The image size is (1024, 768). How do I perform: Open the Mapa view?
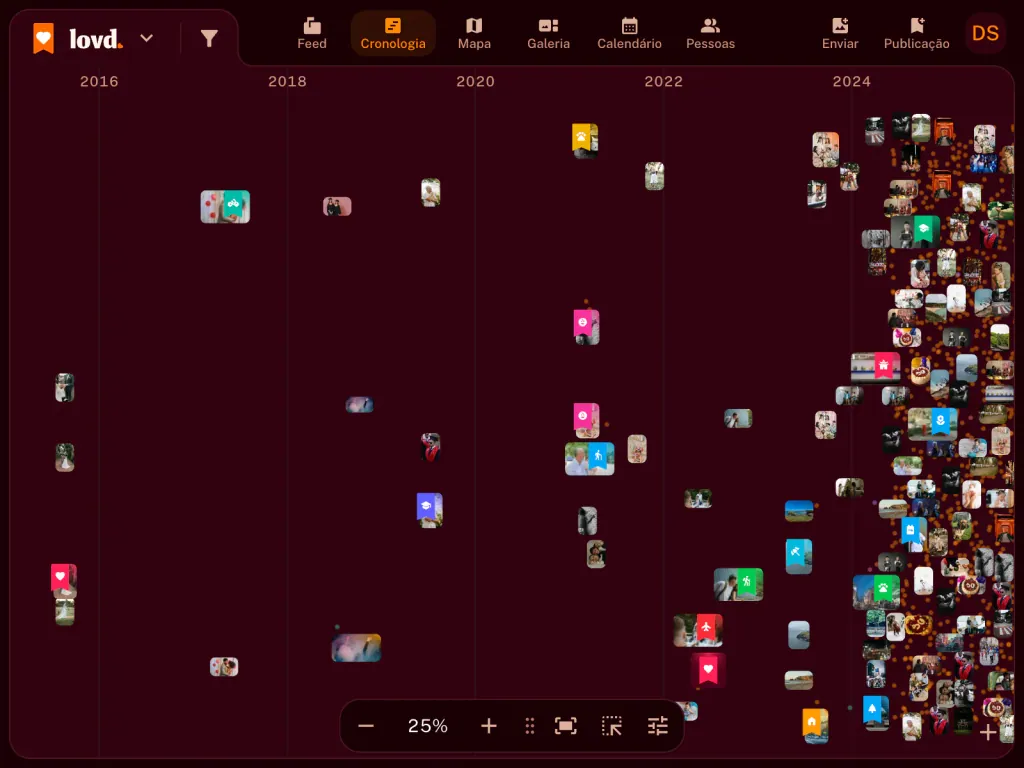tap(474, 34)
